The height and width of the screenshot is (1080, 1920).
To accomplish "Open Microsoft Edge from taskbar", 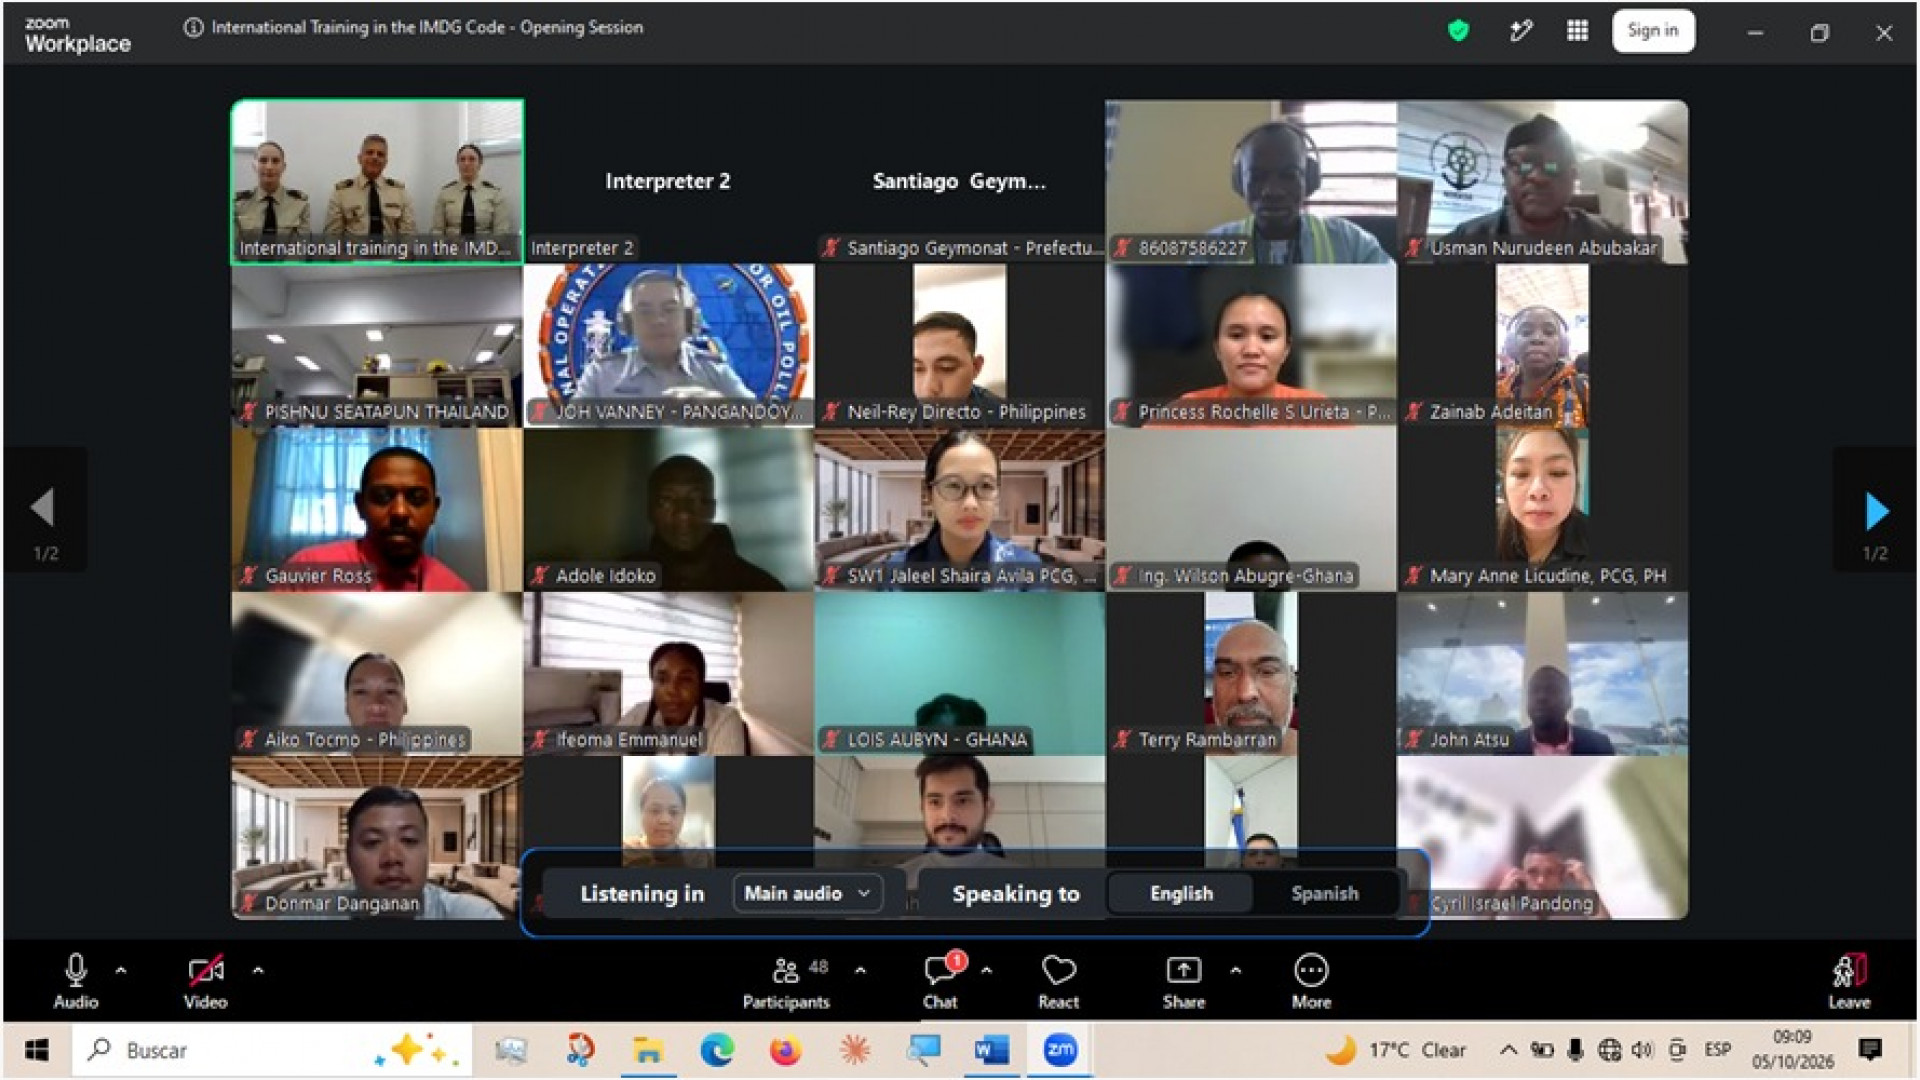I will [717, 1050].
